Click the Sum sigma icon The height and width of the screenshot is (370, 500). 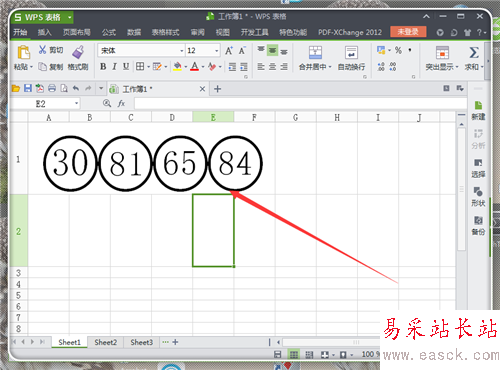pos(474,52)
